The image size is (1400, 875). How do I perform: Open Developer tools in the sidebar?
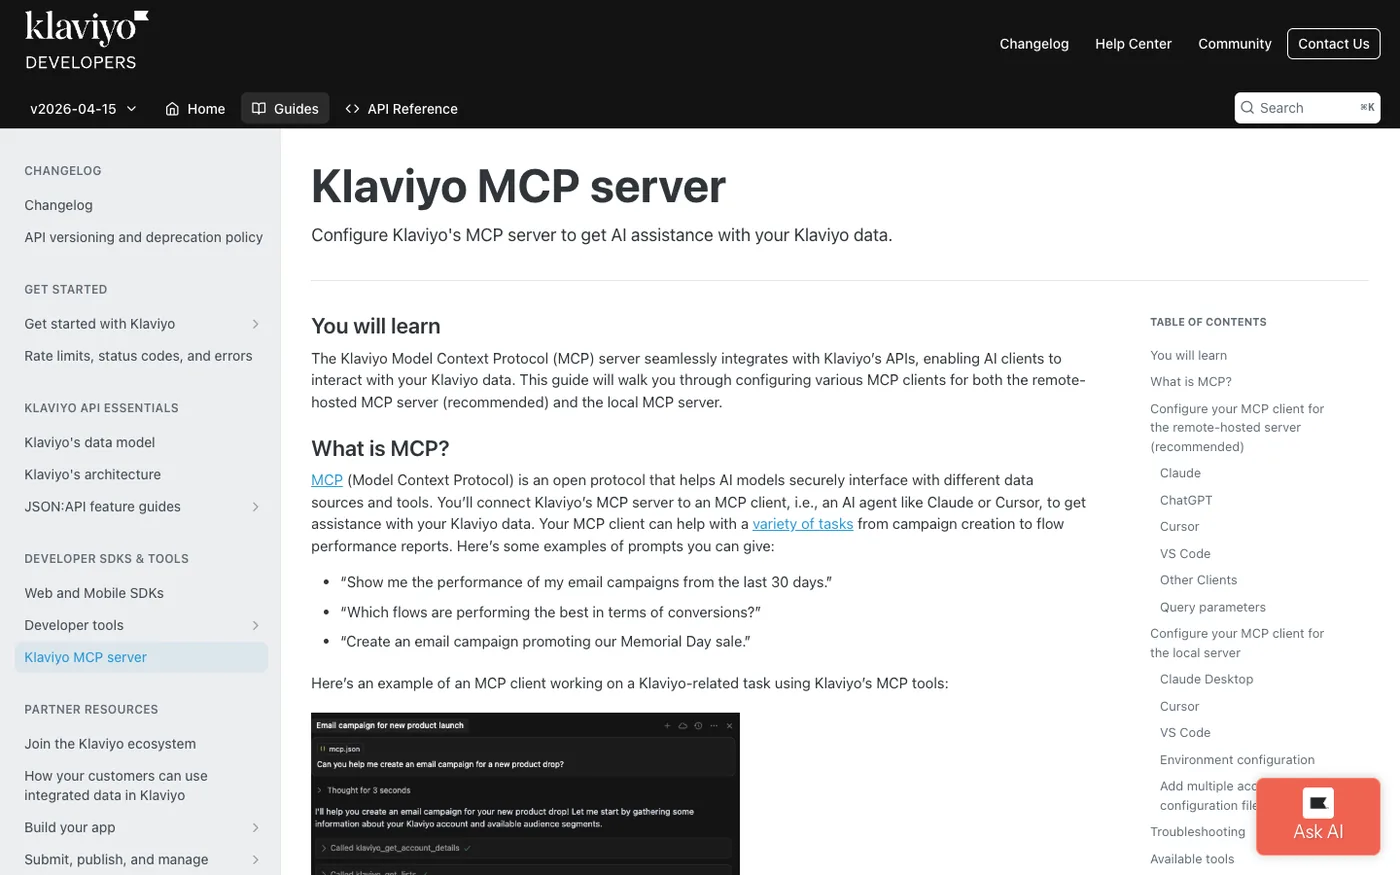pos(74,625)
